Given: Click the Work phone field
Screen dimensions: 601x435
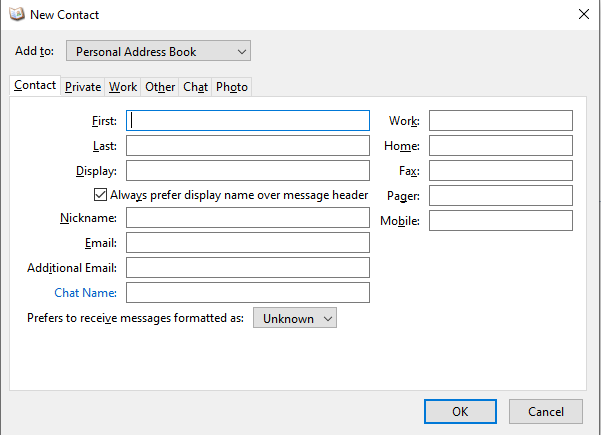Looking at the screenshot, I should click(x=501, y=121).
